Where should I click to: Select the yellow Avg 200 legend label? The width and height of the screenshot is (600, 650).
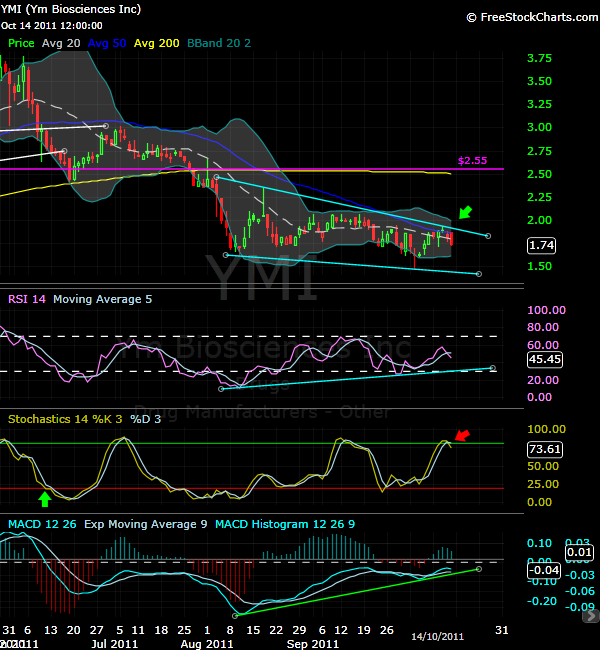tap(157, 43)
